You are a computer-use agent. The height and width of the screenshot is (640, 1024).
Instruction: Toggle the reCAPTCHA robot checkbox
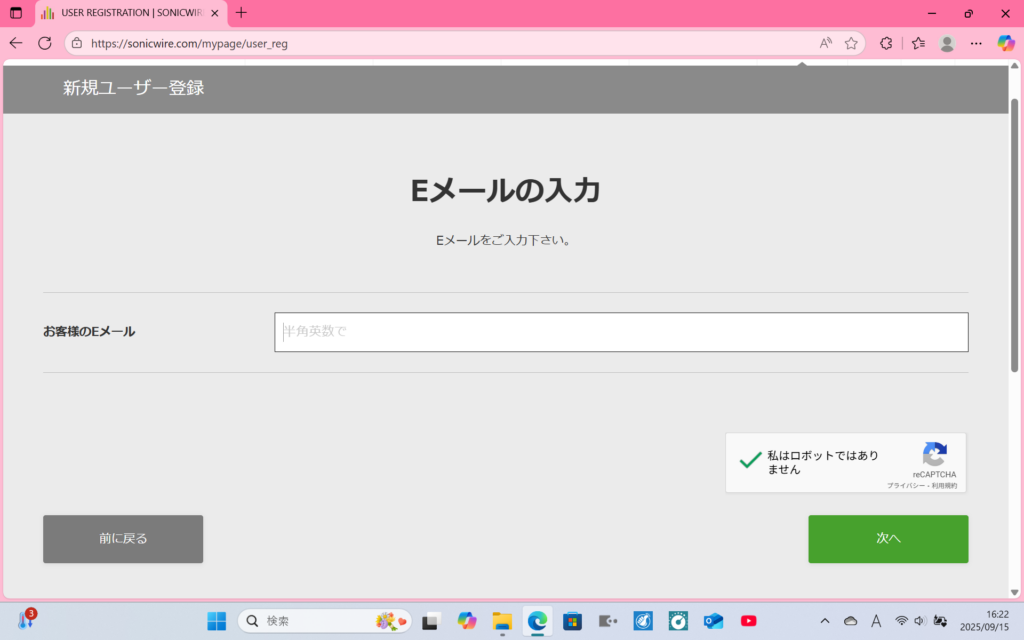pyautogui.click(x=750, y=461)
